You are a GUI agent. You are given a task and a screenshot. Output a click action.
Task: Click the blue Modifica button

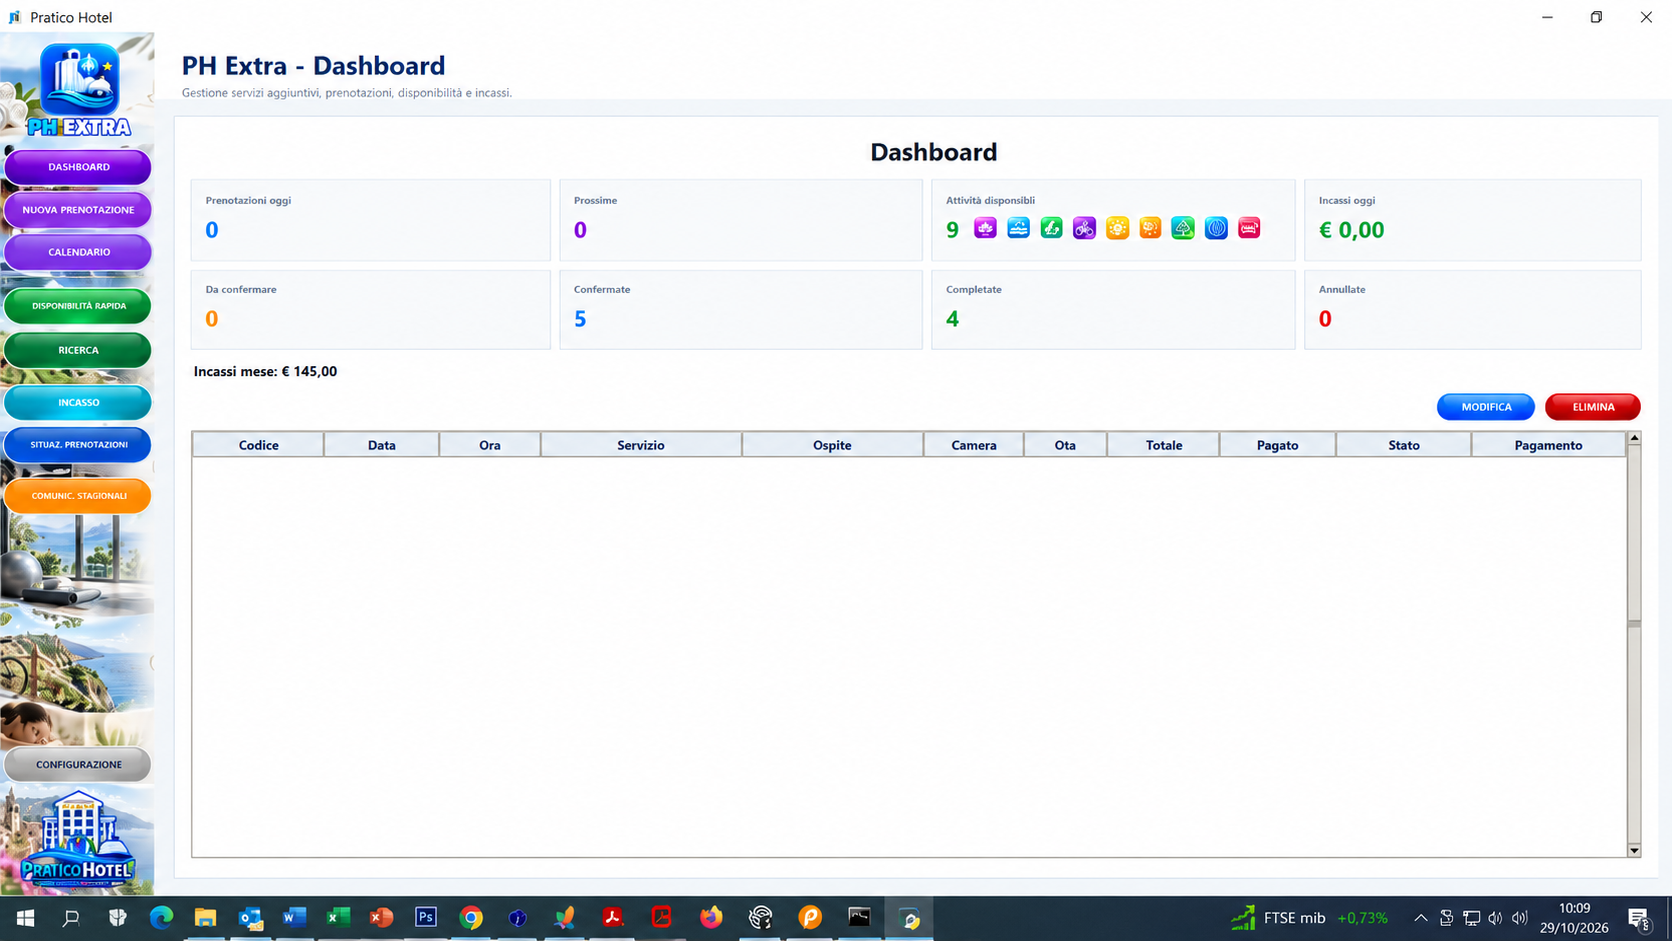click(x=1486, y=407)
